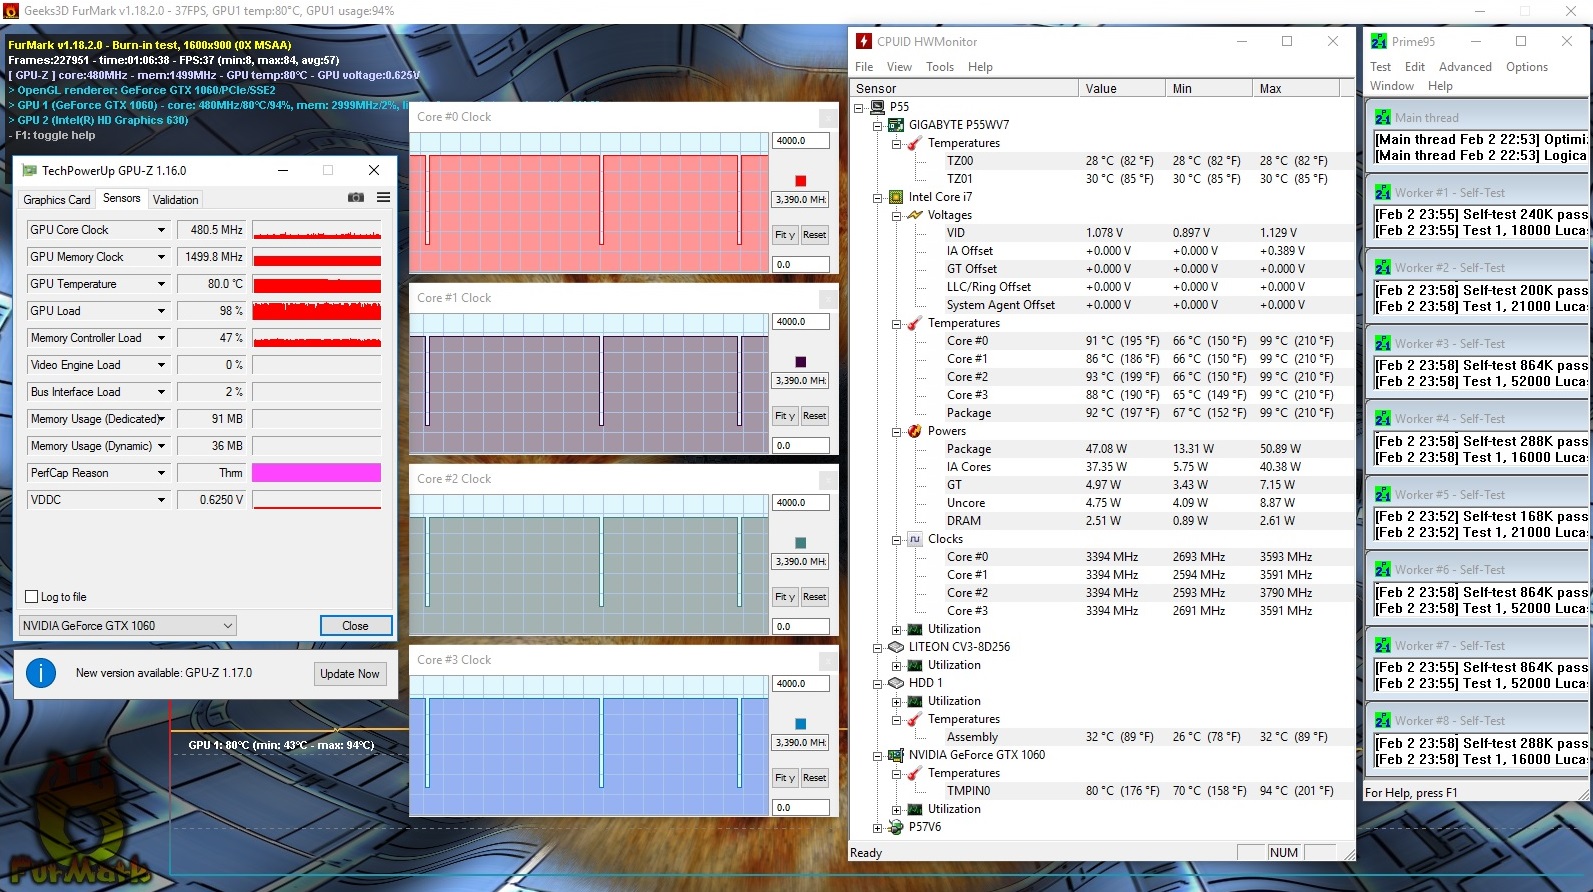
Task: Click Fit y on the Core #1 Clock graph
Action: pyautogui.click(x=785, y=416)
